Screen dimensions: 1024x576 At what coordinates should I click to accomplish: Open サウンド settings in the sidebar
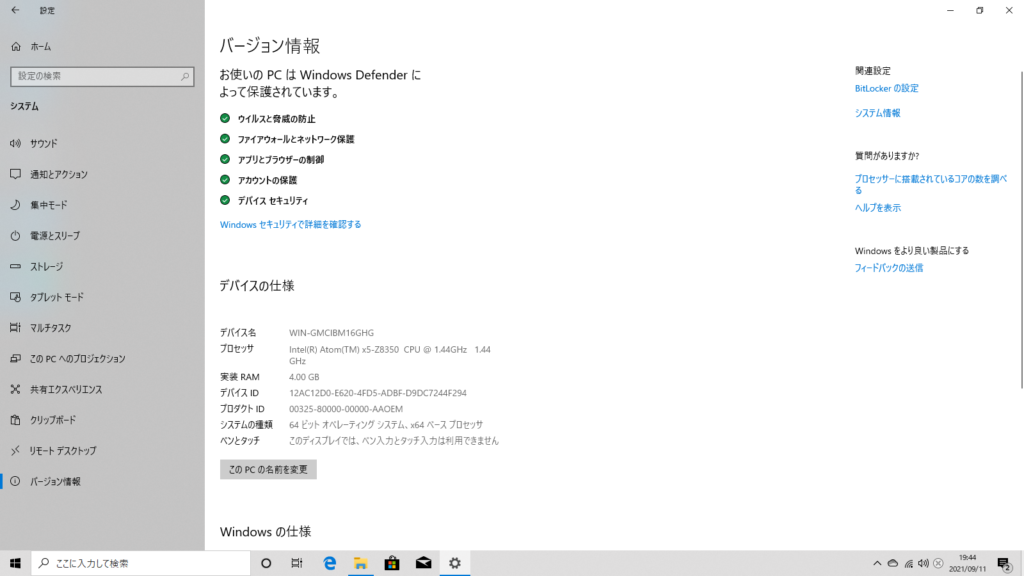(x=44, y=143)
